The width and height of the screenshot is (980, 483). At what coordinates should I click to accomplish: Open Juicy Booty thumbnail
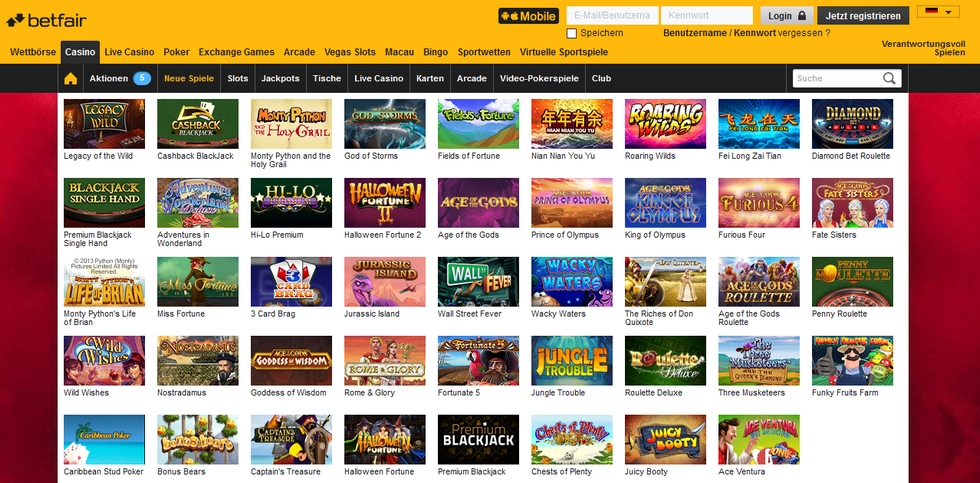pos(666,440)
